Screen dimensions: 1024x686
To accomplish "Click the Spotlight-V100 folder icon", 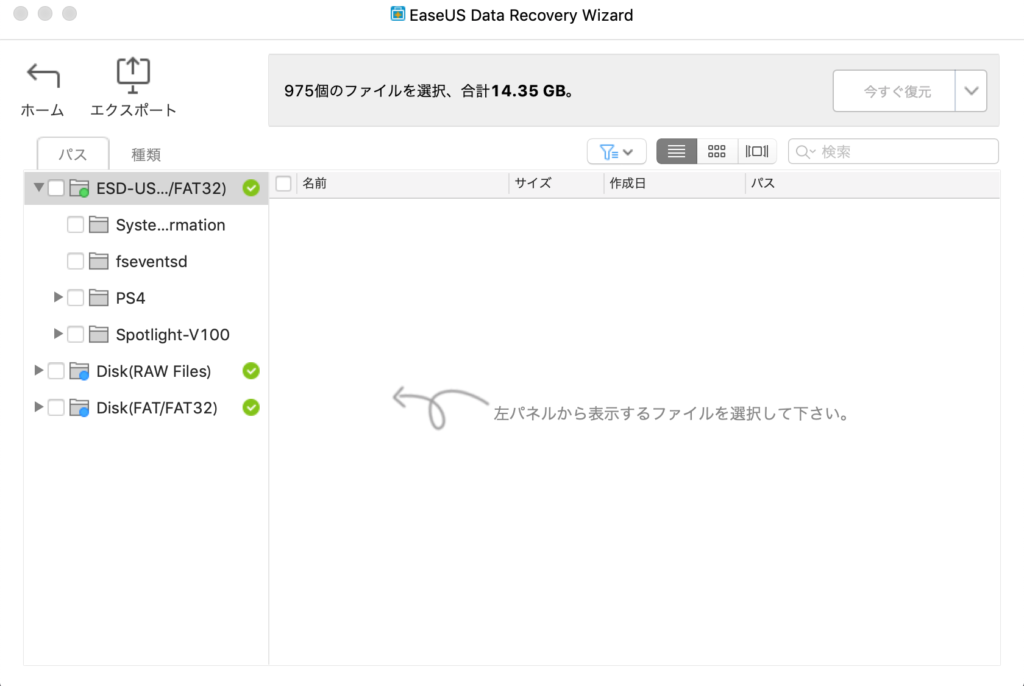I will 99,335.
